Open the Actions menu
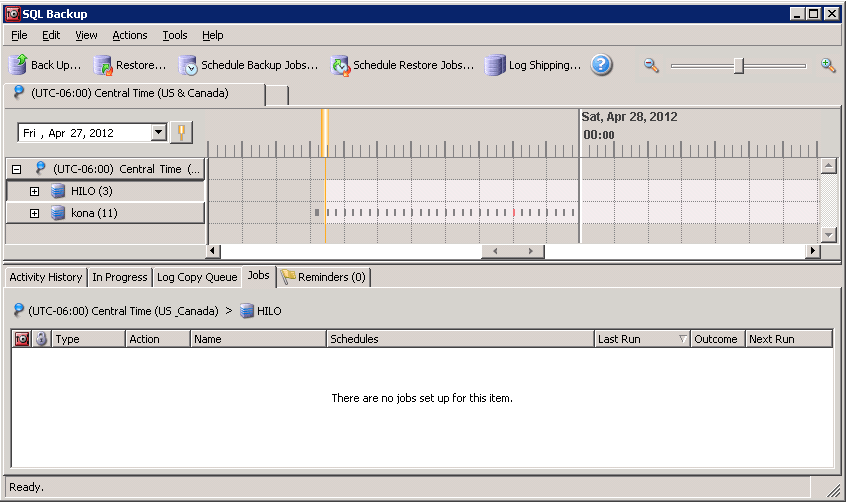848x503 pixels. pyautogui.click(x=130, y=35)
